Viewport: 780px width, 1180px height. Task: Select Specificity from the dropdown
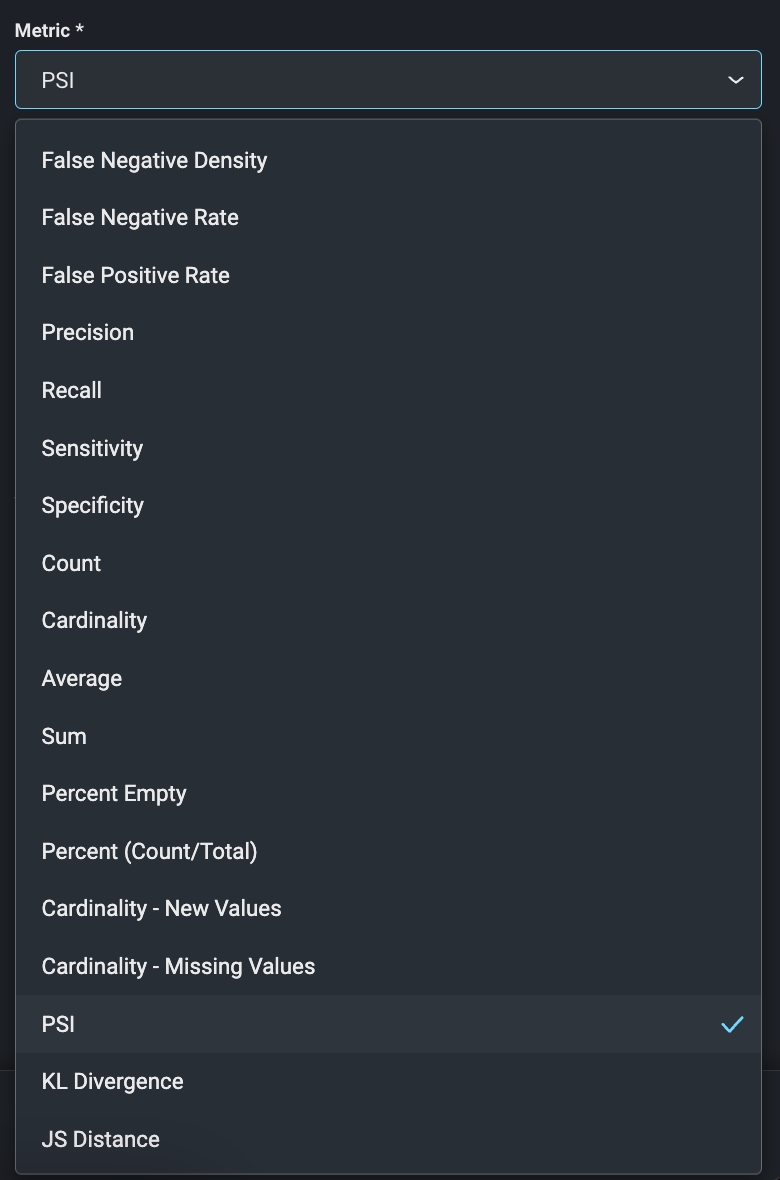pyautogui.click(x=93, y=505)
